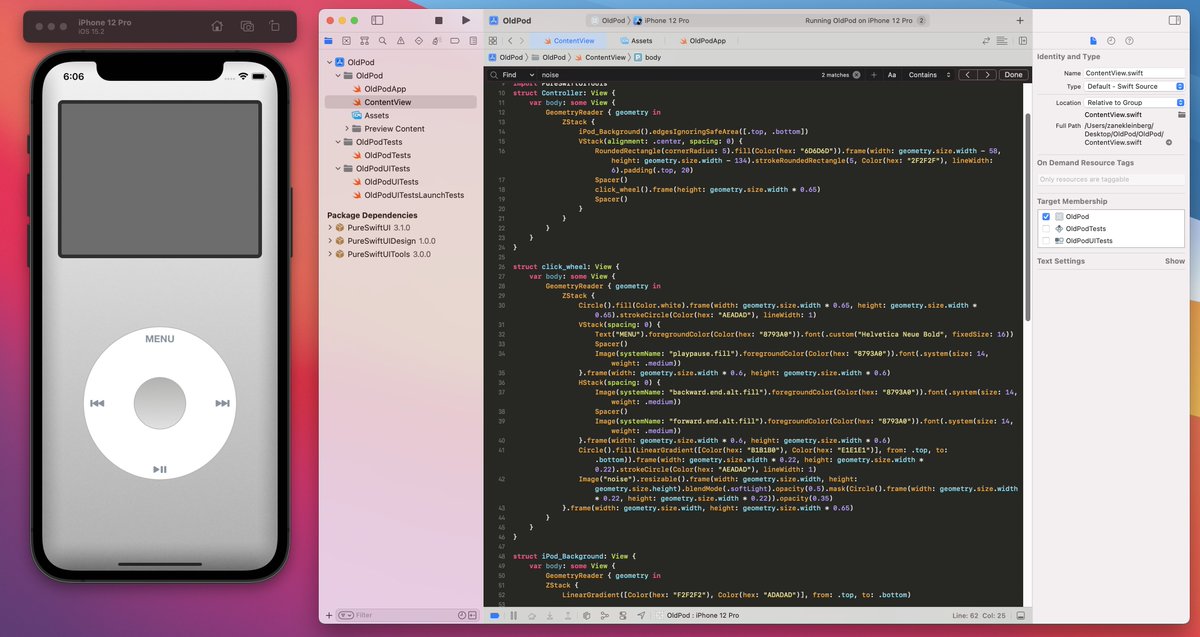Open the related items grid menu
The width and height of the screenshot is (1200, 637).
tap(493, 41)
